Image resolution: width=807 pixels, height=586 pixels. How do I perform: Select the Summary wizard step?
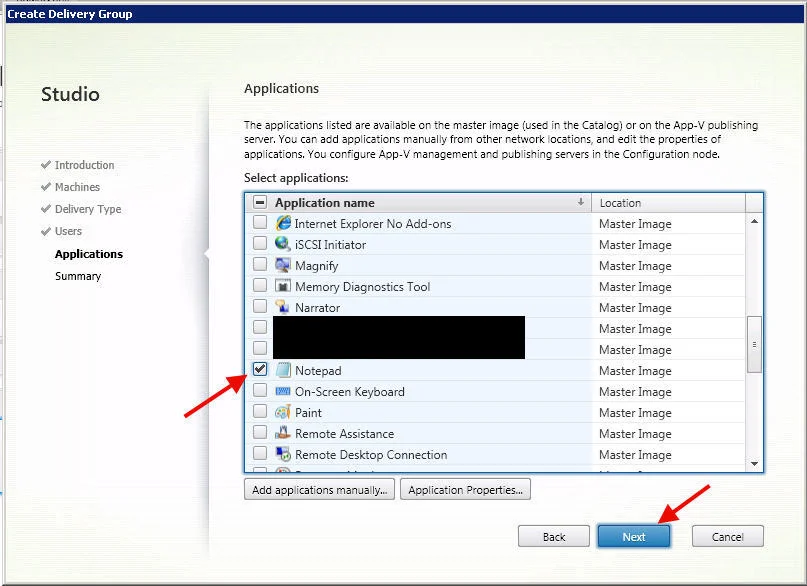[78, 276]
